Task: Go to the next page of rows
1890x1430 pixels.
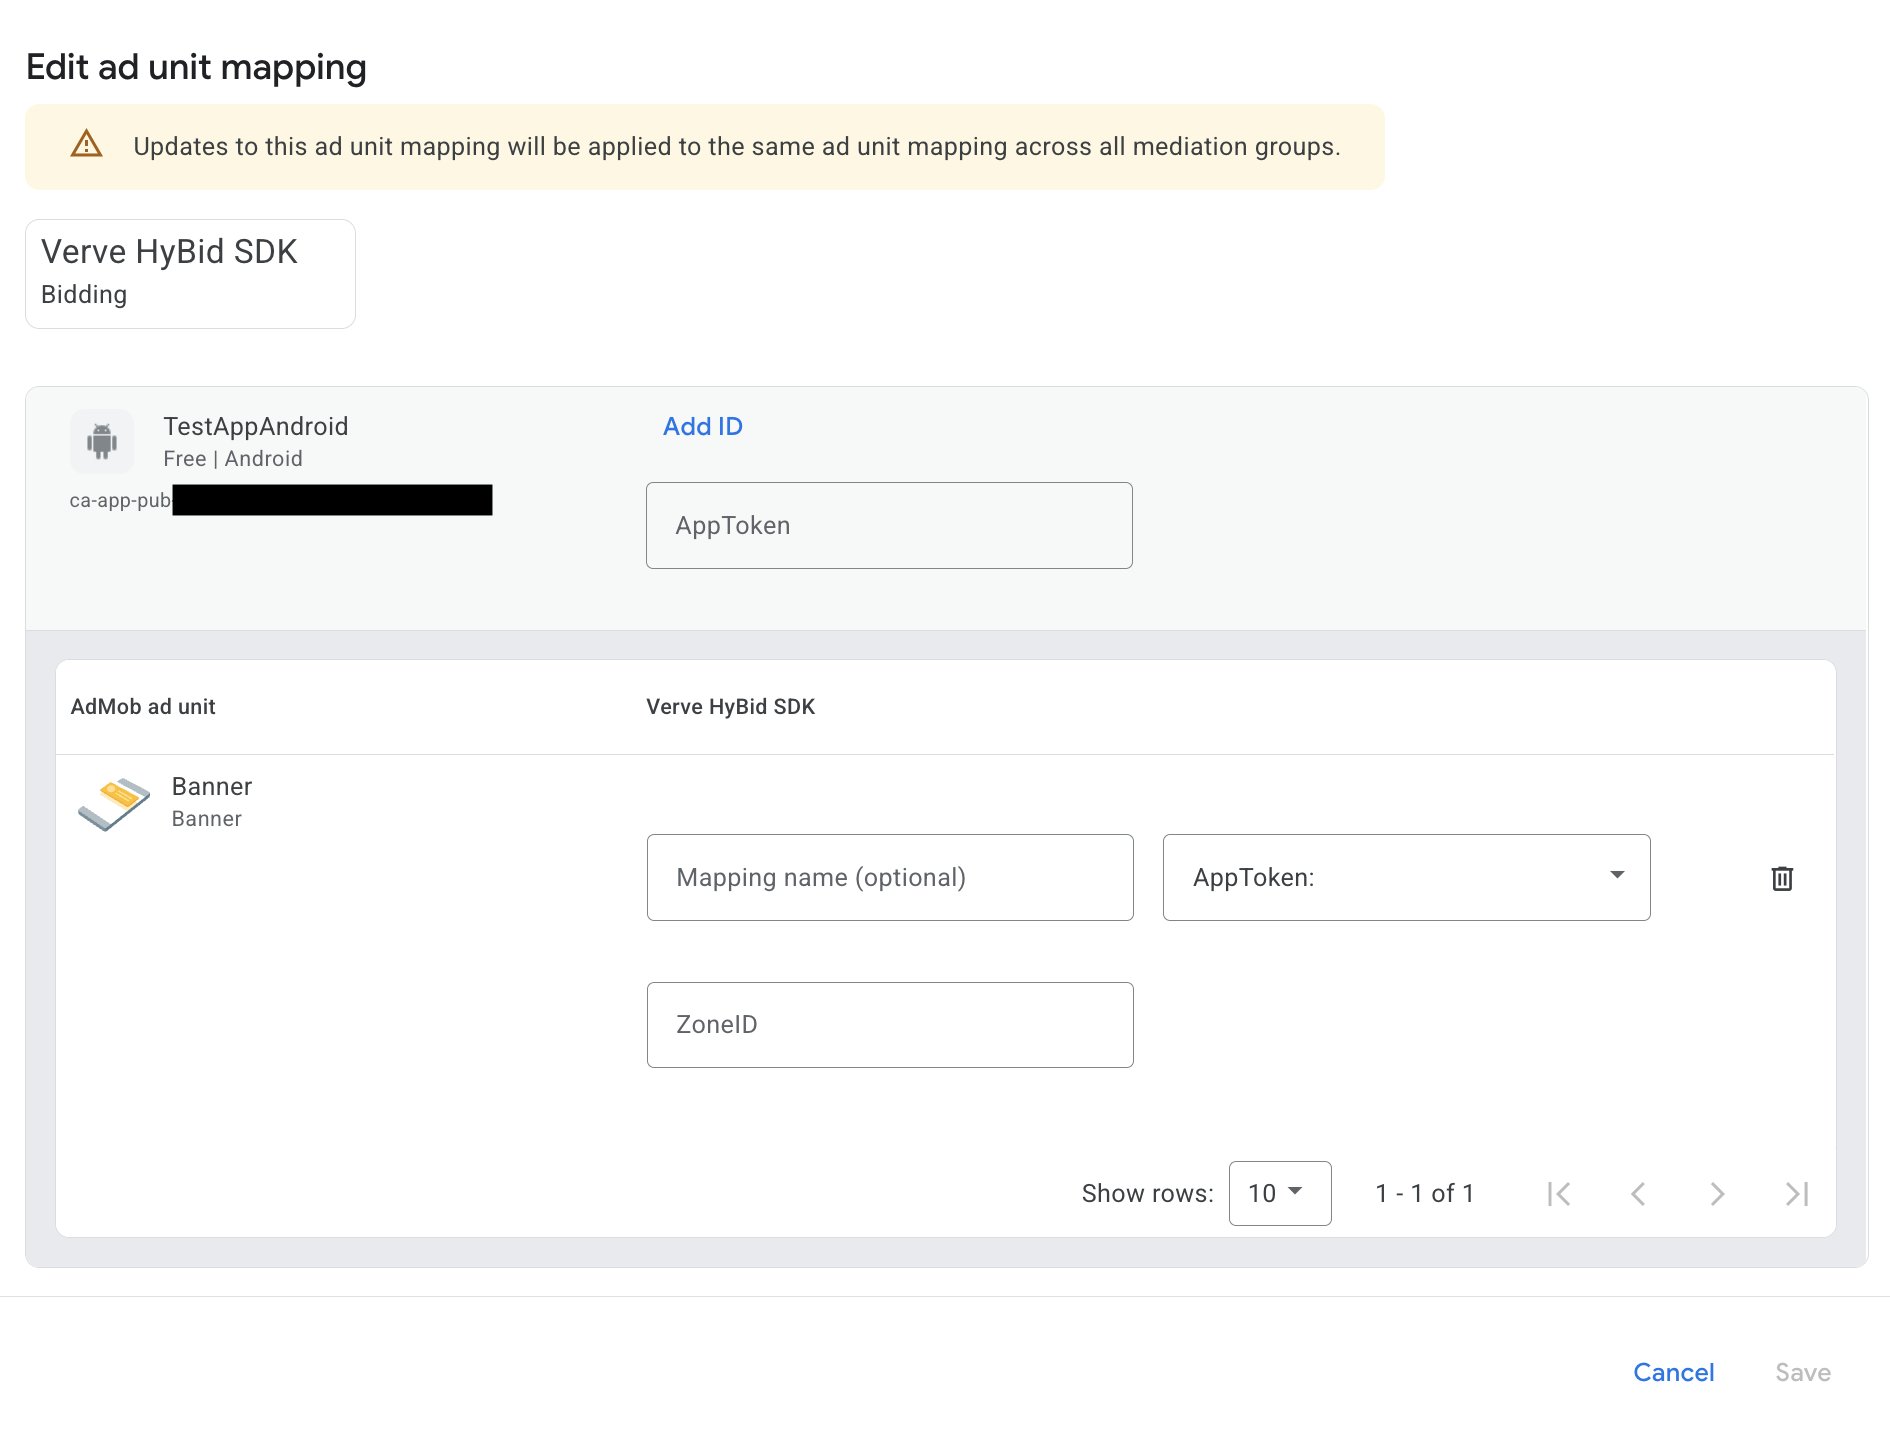Action: [x=1717, y=1193]
